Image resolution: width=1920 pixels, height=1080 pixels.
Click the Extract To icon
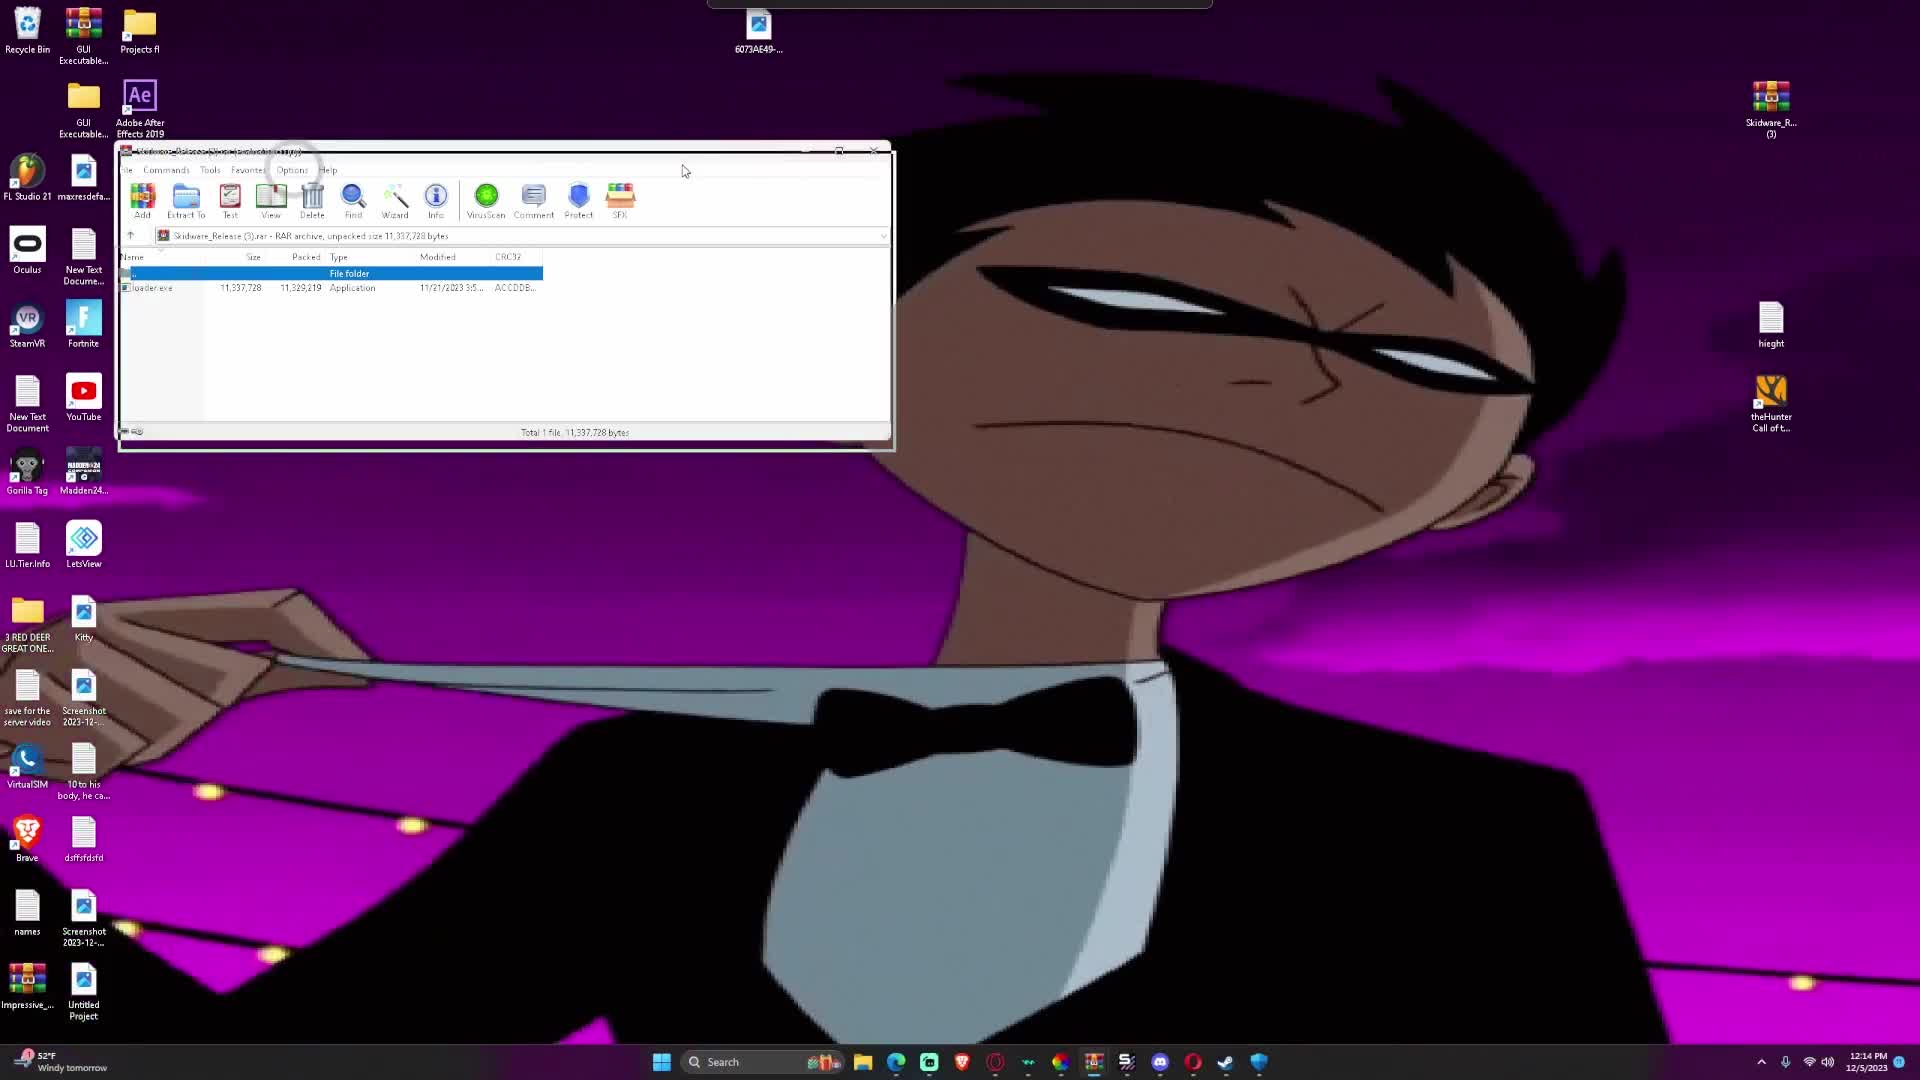[186, 199]
